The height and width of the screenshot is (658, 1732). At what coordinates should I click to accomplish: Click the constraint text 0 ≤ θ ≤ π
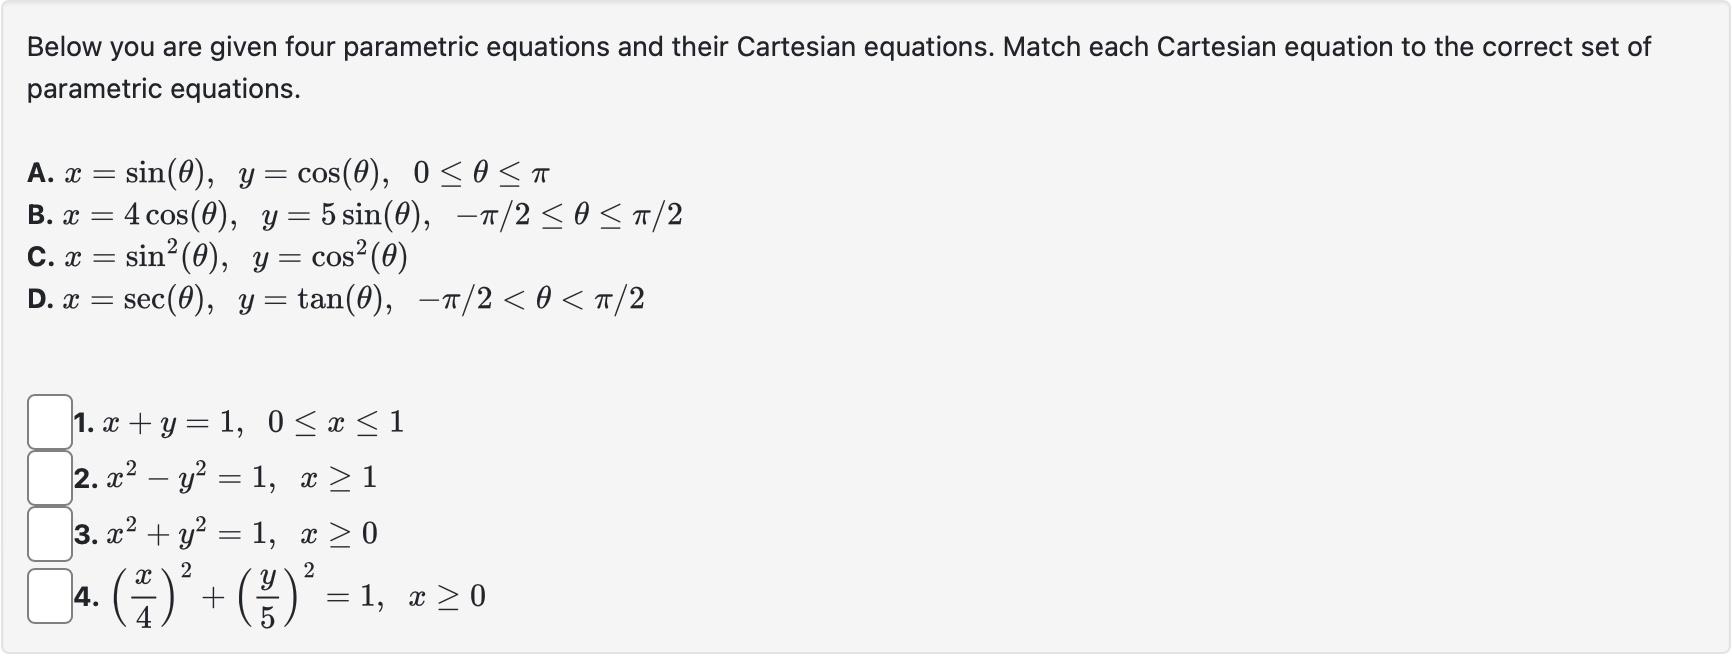480,172
